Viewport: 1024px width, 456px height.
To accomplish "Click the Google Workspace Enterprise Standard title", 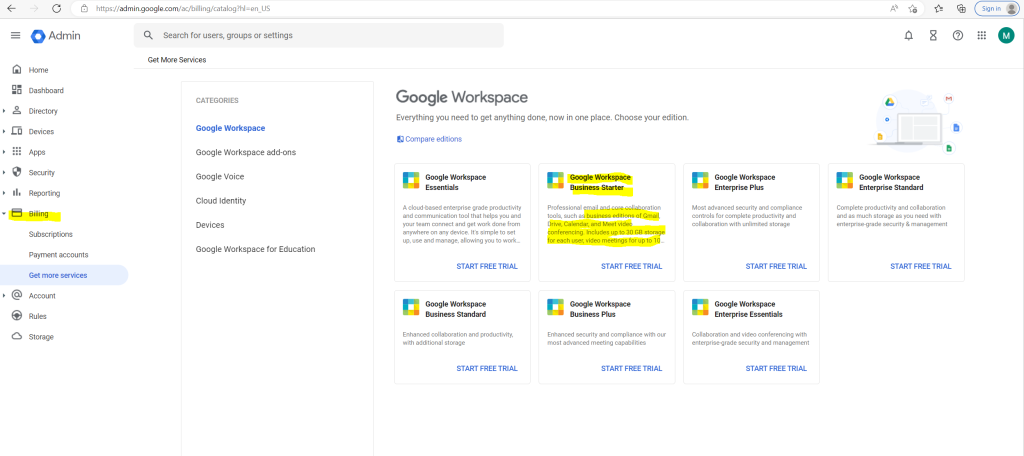I will point(891,182).
